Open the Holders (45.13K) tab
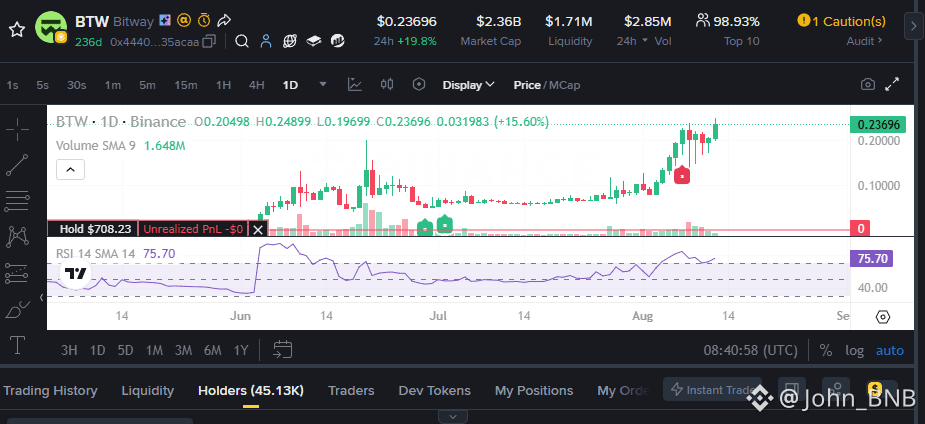Screen dimensions: 925x424 (251, 390)
